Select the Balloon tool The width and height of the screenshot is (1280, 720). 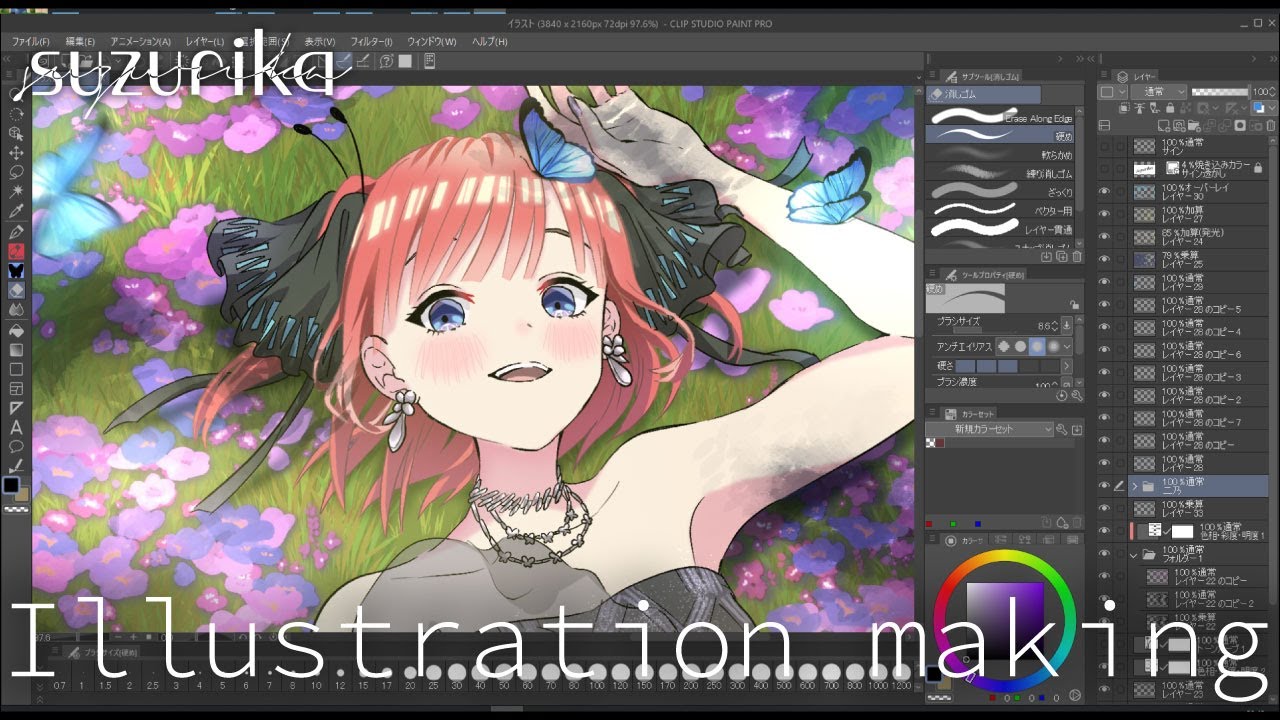point(16,447)
